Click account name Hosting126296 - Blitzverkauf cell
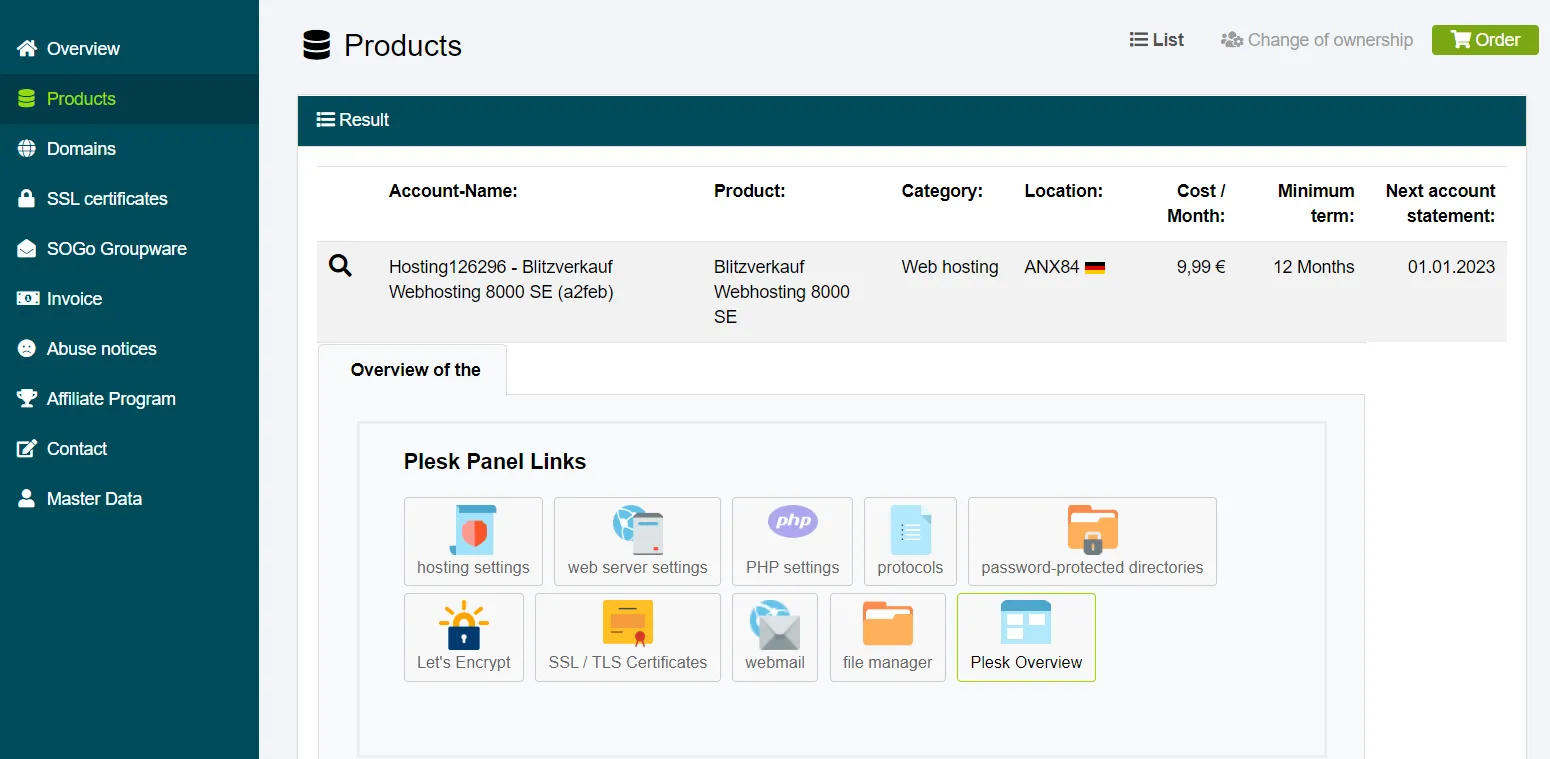 coord(501,280)
